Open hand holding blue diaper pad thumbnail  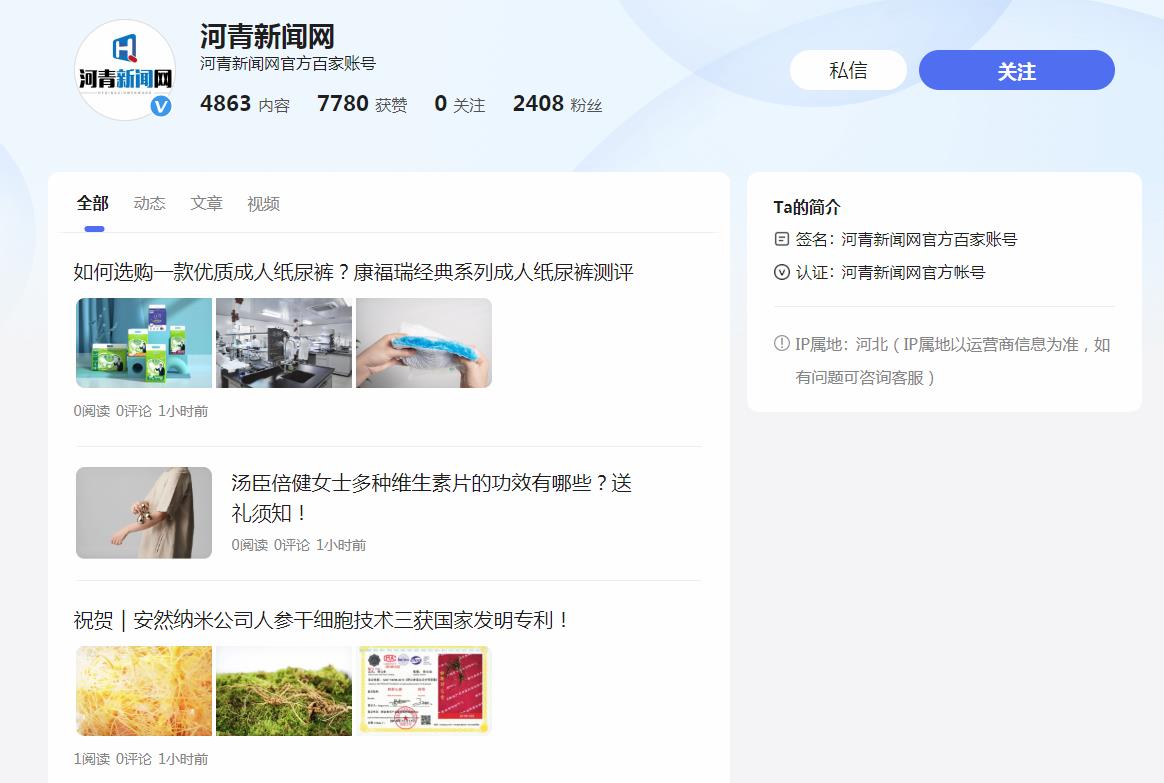(x=424, y=343)
